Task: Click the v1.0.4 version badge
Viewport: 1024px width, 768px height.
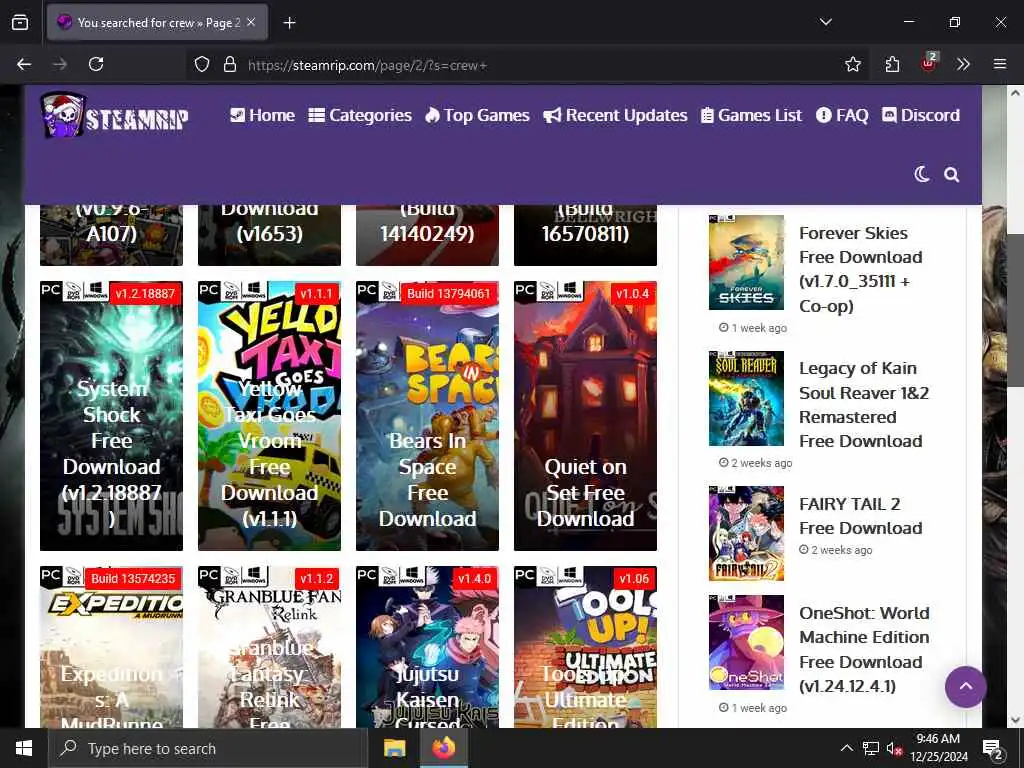Action: point(632,294)
